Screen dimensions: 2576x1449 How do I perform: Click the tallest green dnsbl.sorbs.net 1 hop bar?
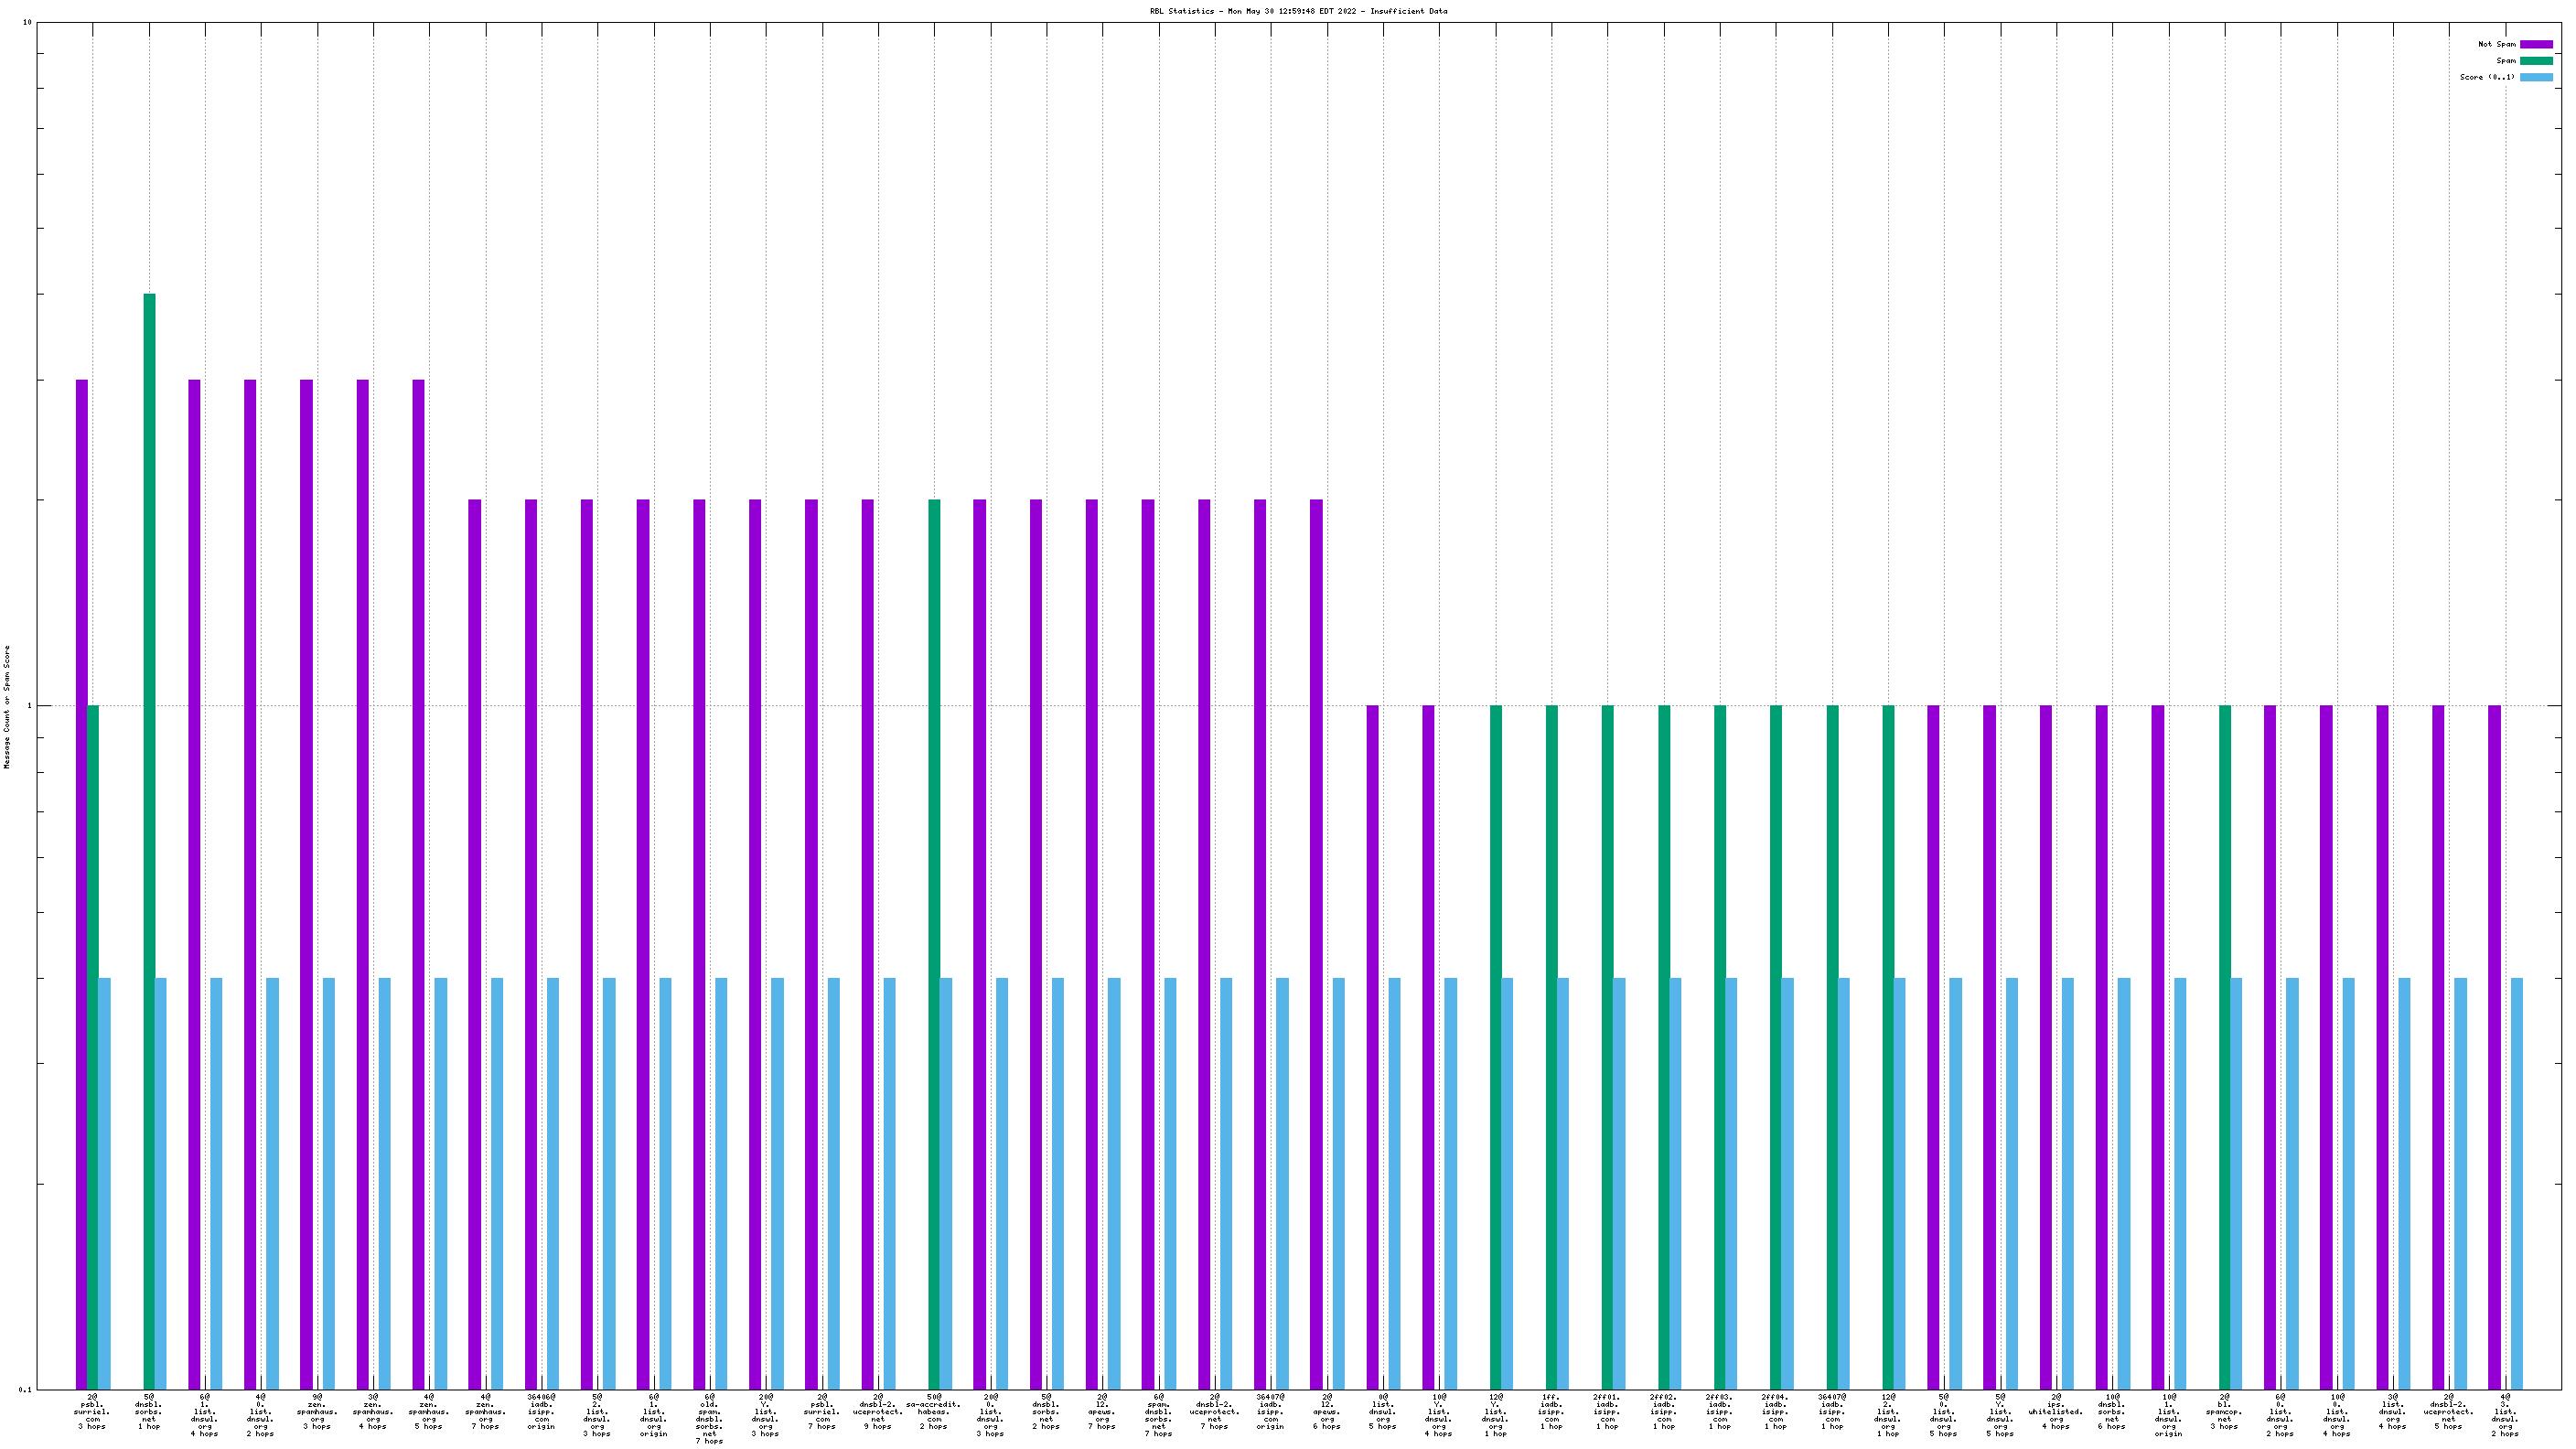(149, 800)
